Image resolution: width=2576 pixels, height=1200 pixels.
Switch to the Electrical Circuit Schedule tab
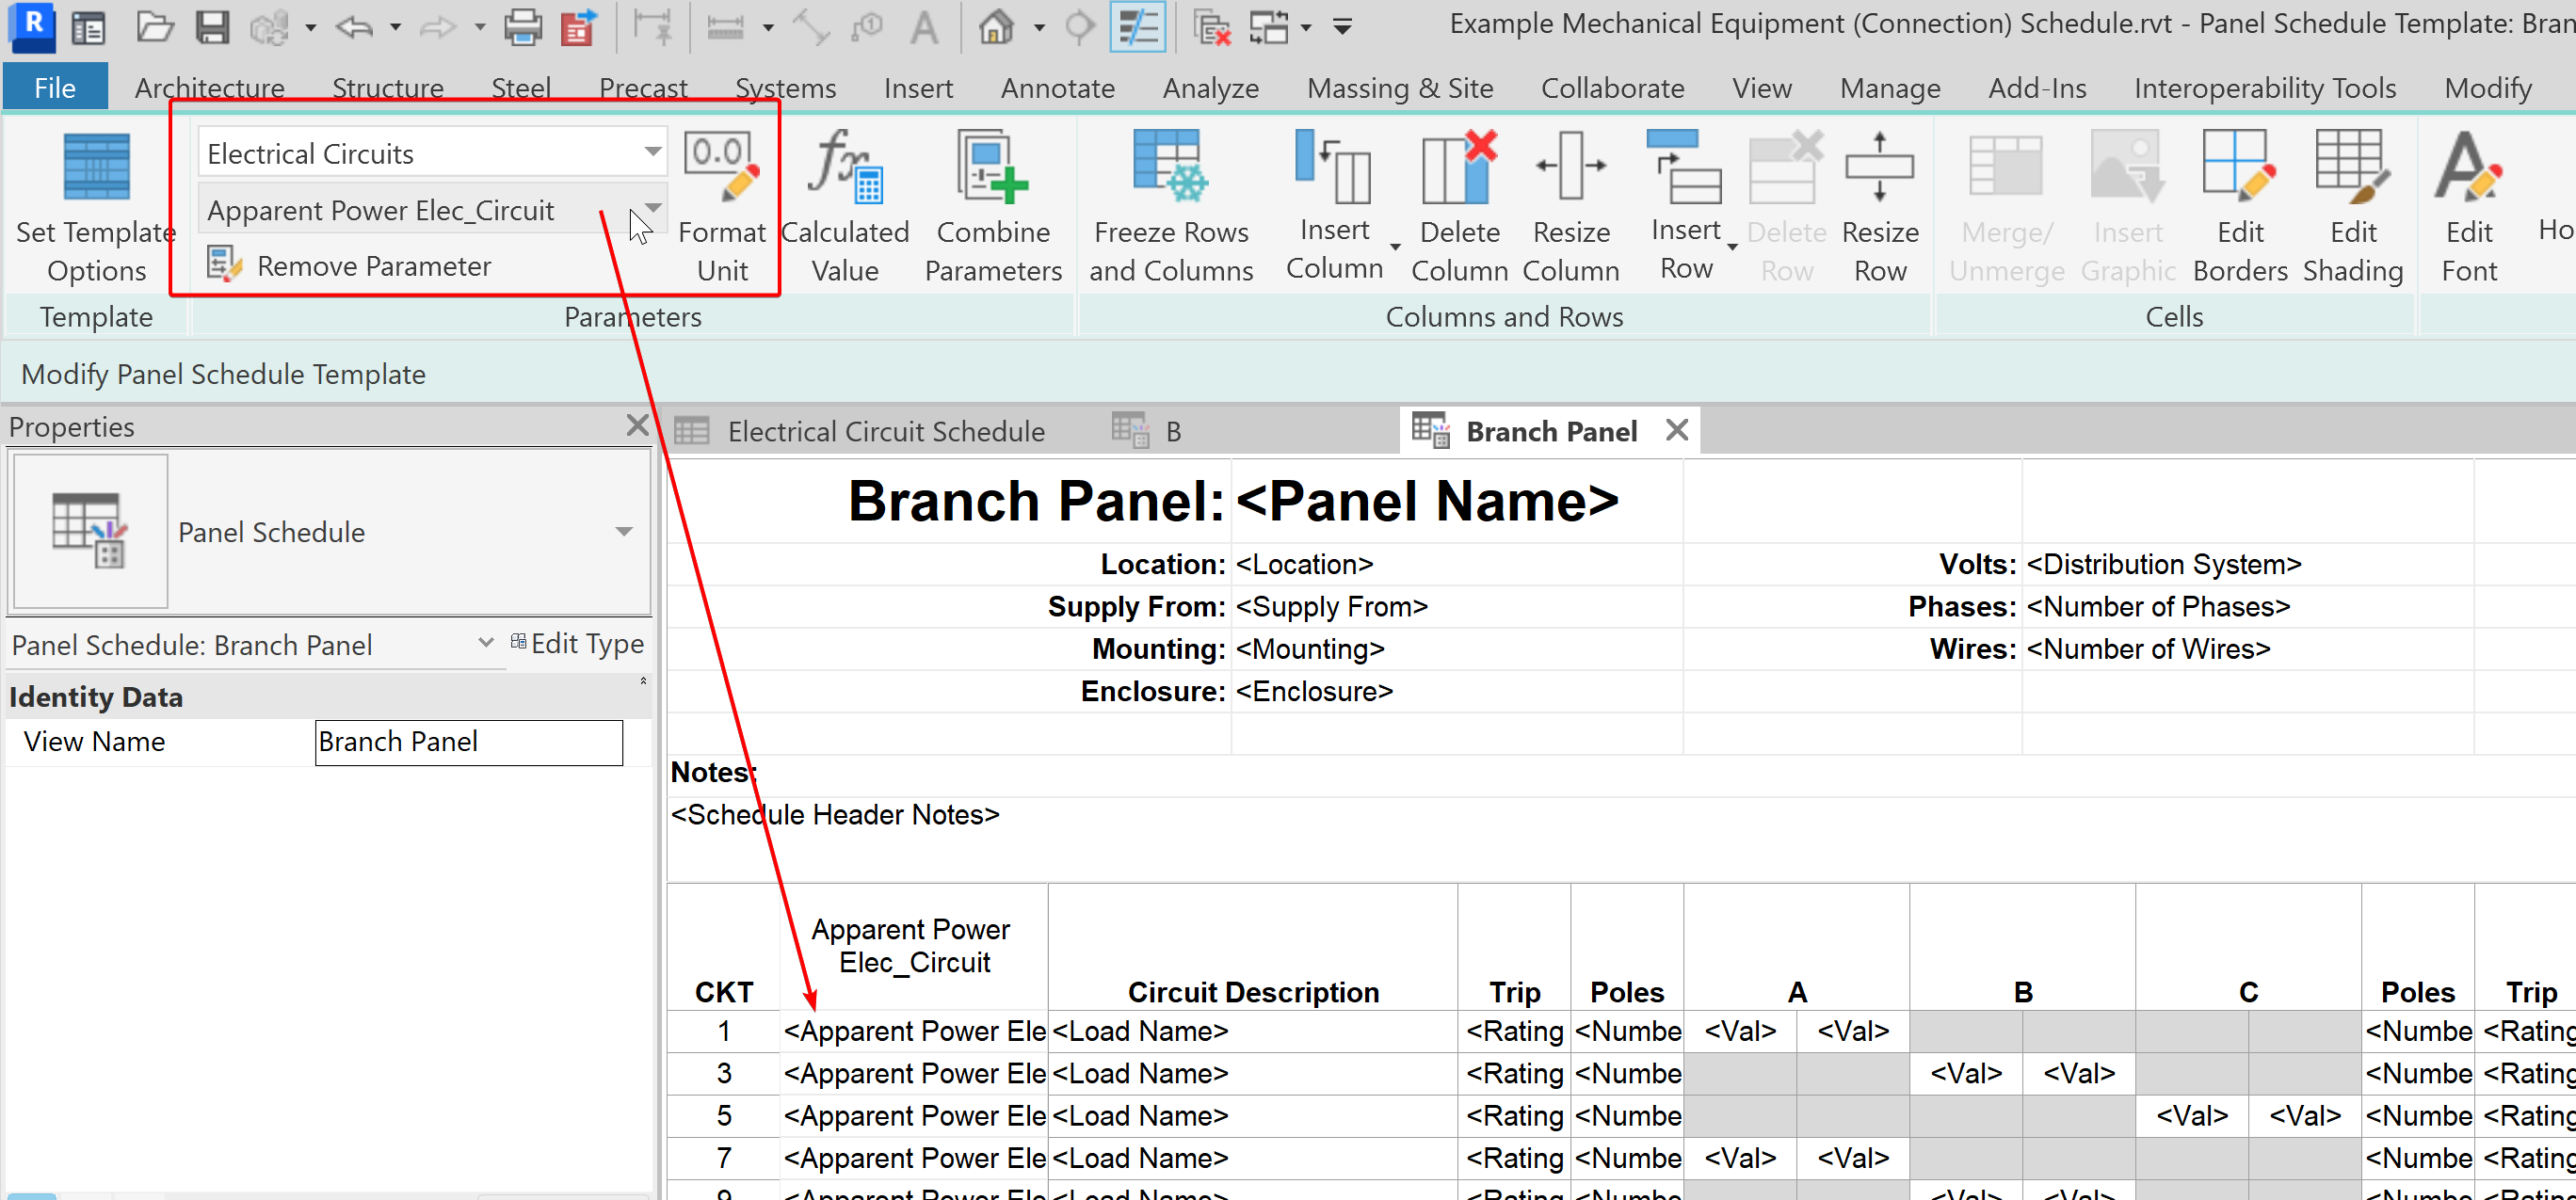click(x=884, y=432)
